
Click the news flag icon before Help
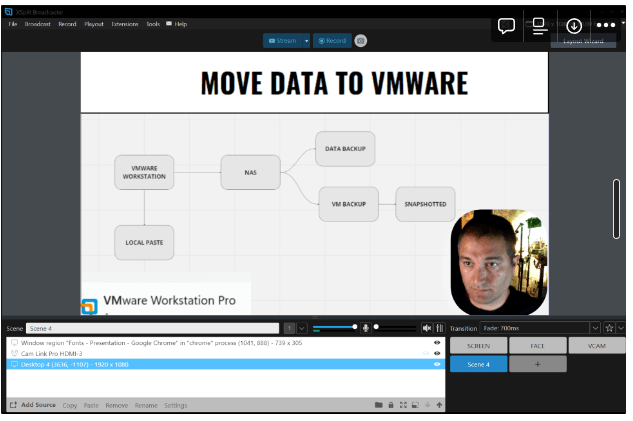tap(169, 23)
